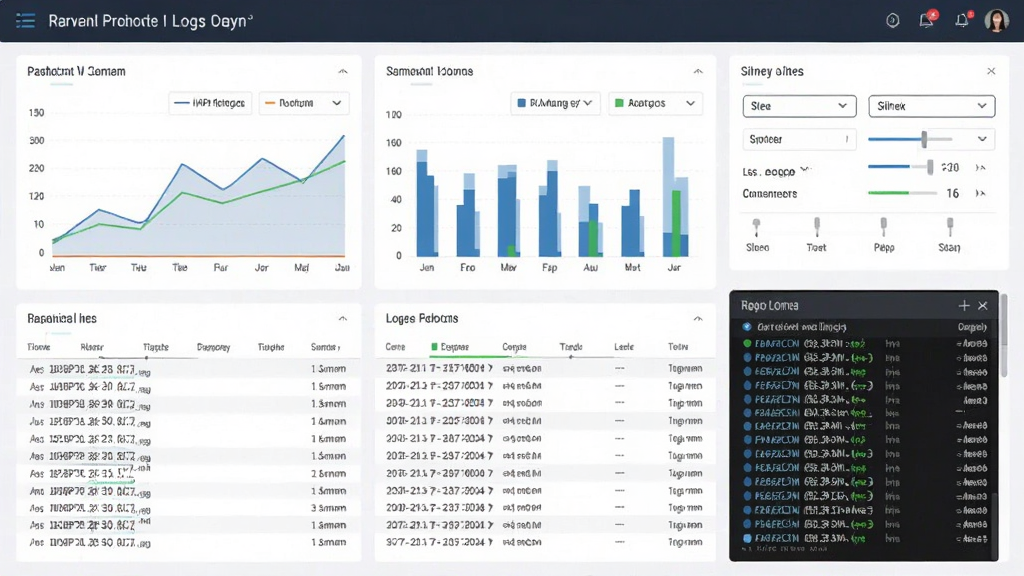Adjust the top blue slider beside Spoeer

click(910, 139)
